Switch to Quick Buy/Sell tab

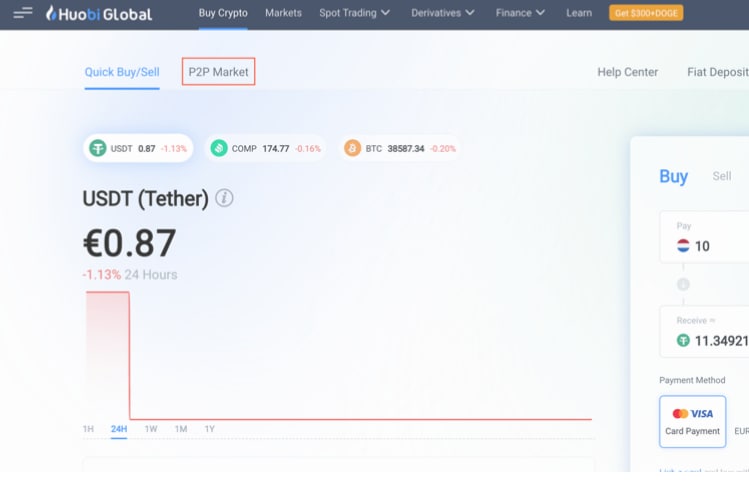tap(122, 72)
